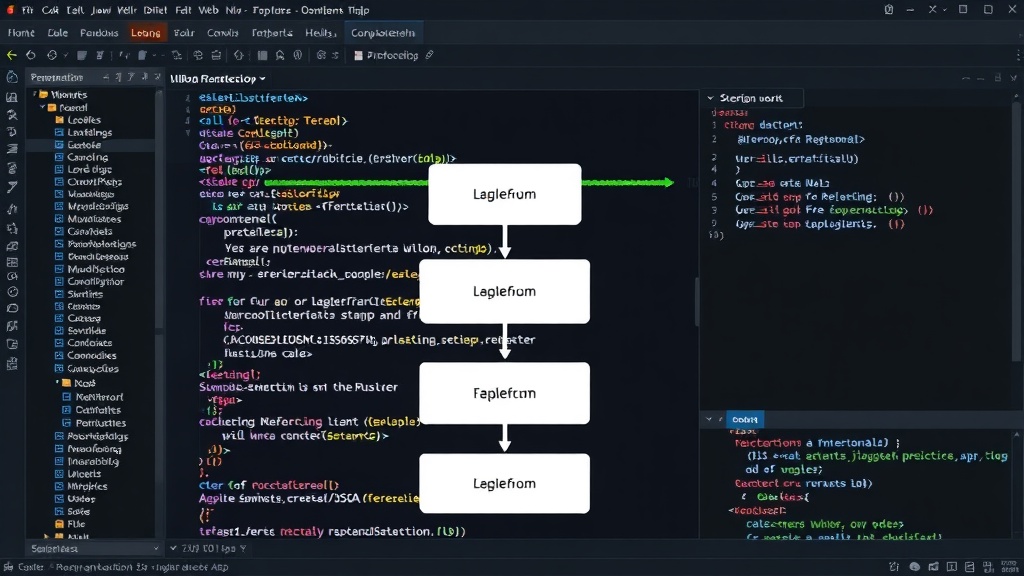1024x576 pixels.
Task: Click the yellow back arrow in toolbar
Action: coord(12,56)
